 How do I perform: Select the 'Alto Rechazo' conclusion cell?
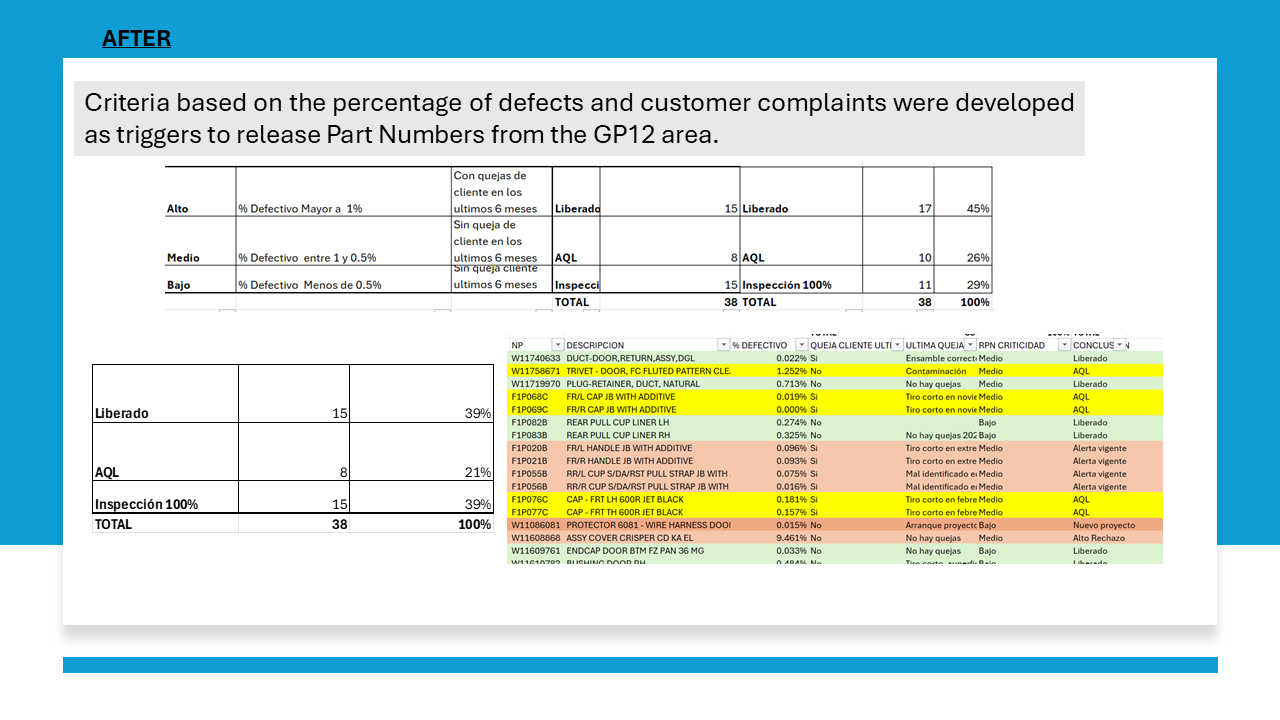(1100, 538)
